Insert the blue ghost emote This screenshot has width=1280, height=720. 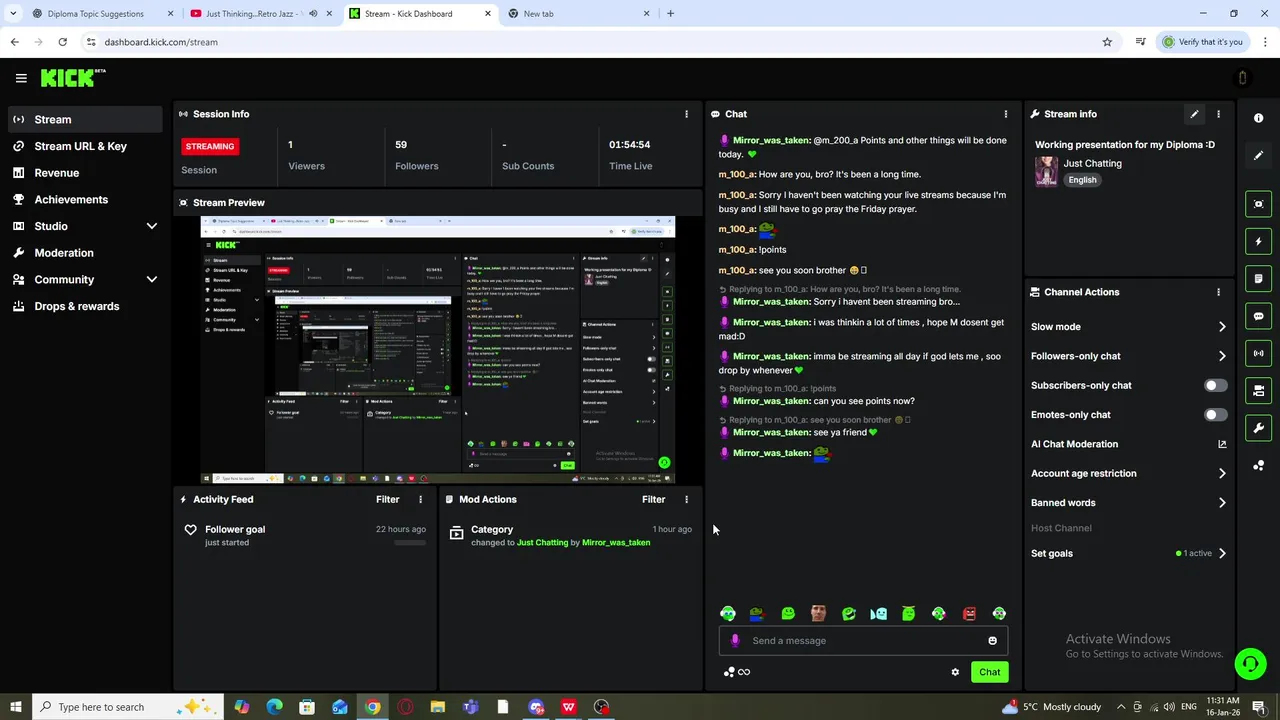[x=878, y=614]
